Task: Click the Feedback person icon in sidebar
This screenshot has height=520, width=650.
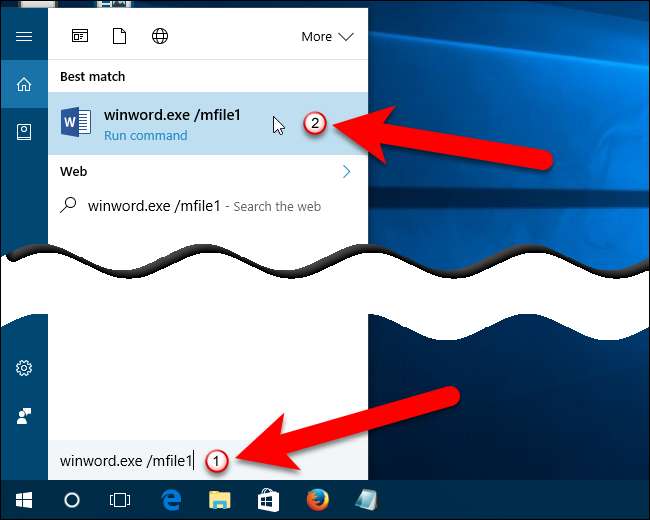Action: tap(24, 416)
